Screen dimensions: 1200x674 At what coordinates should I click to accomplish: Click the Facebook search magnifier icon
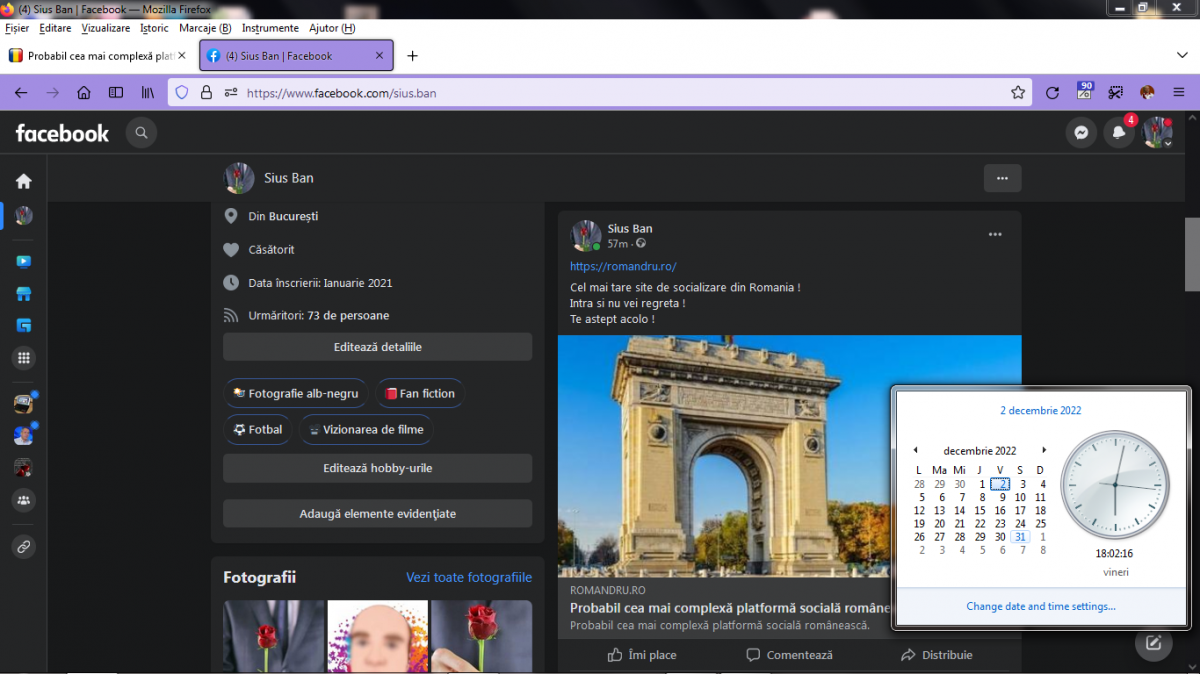point(141,132)
